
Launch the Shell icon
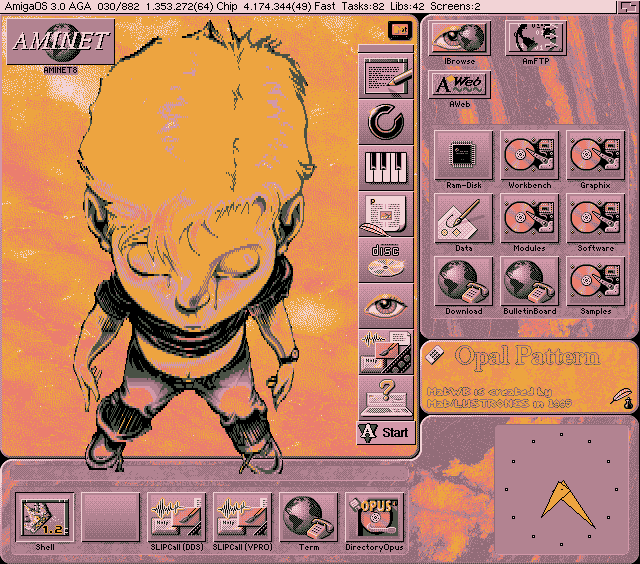(45, 517)
